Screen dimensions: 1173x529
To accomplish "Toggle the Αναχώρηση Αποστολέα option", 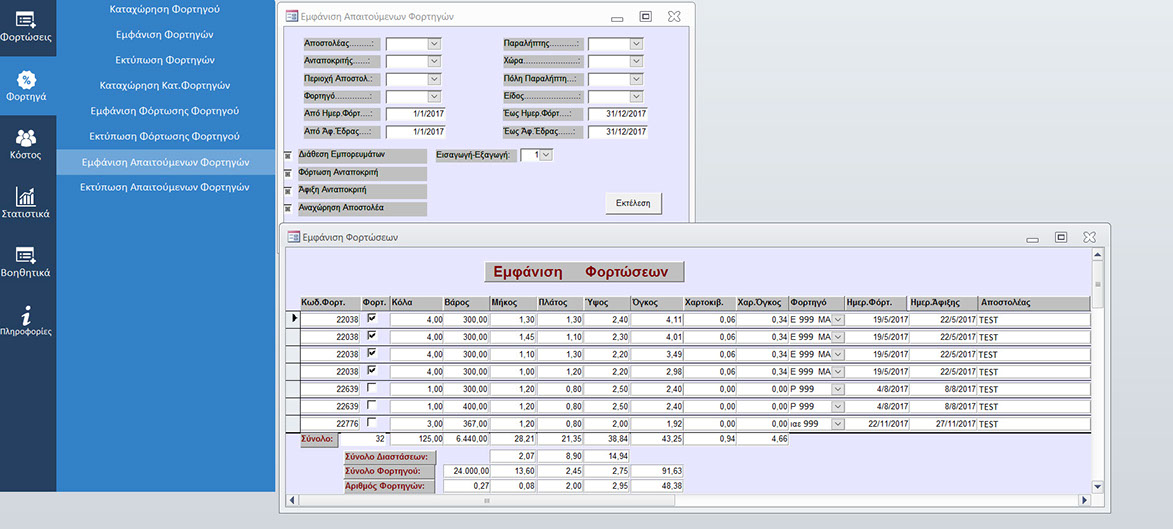I will coord(288,209).
